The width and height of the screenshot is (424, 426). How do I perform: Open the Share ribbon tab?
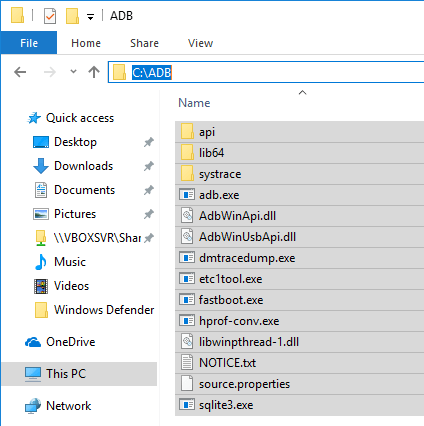(x=144, y=43)
